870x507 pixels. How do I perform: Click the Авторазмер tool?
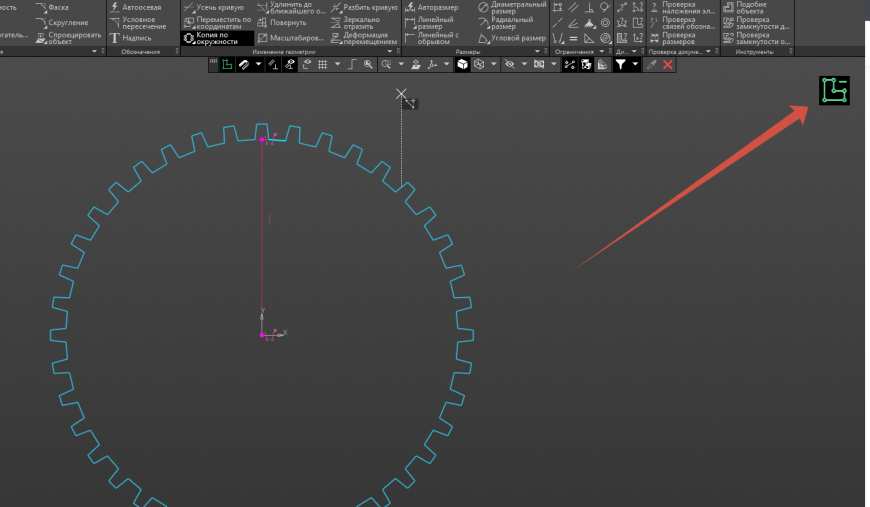point(432,7)
